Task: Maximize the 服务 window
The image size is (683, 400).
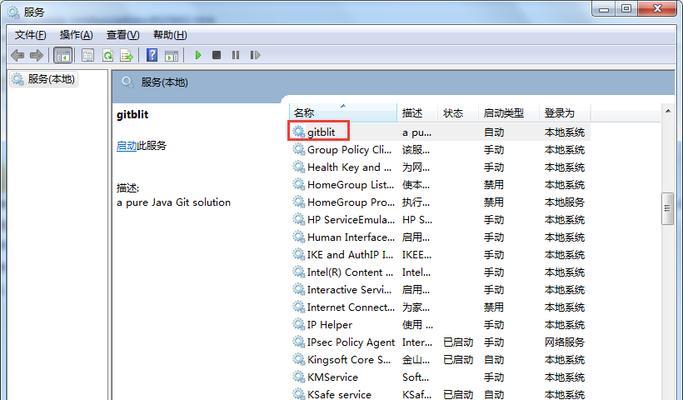Action: click(x=626, y=9)
